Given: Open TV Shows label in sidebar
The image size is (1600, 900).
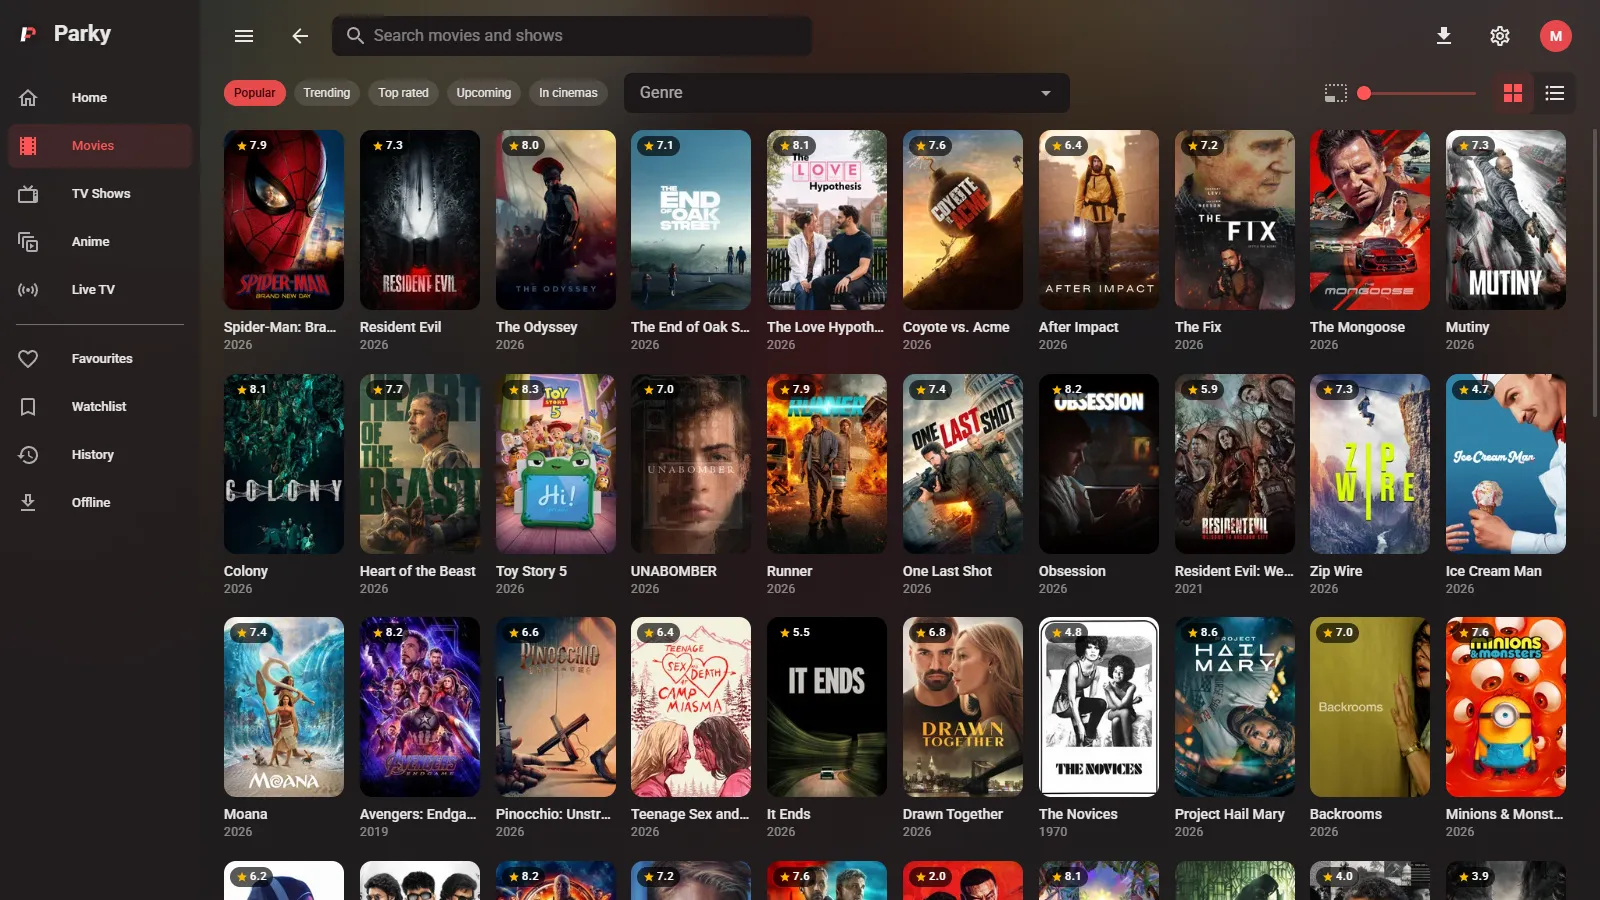Looking at the screenshot, I should [101, 194].
